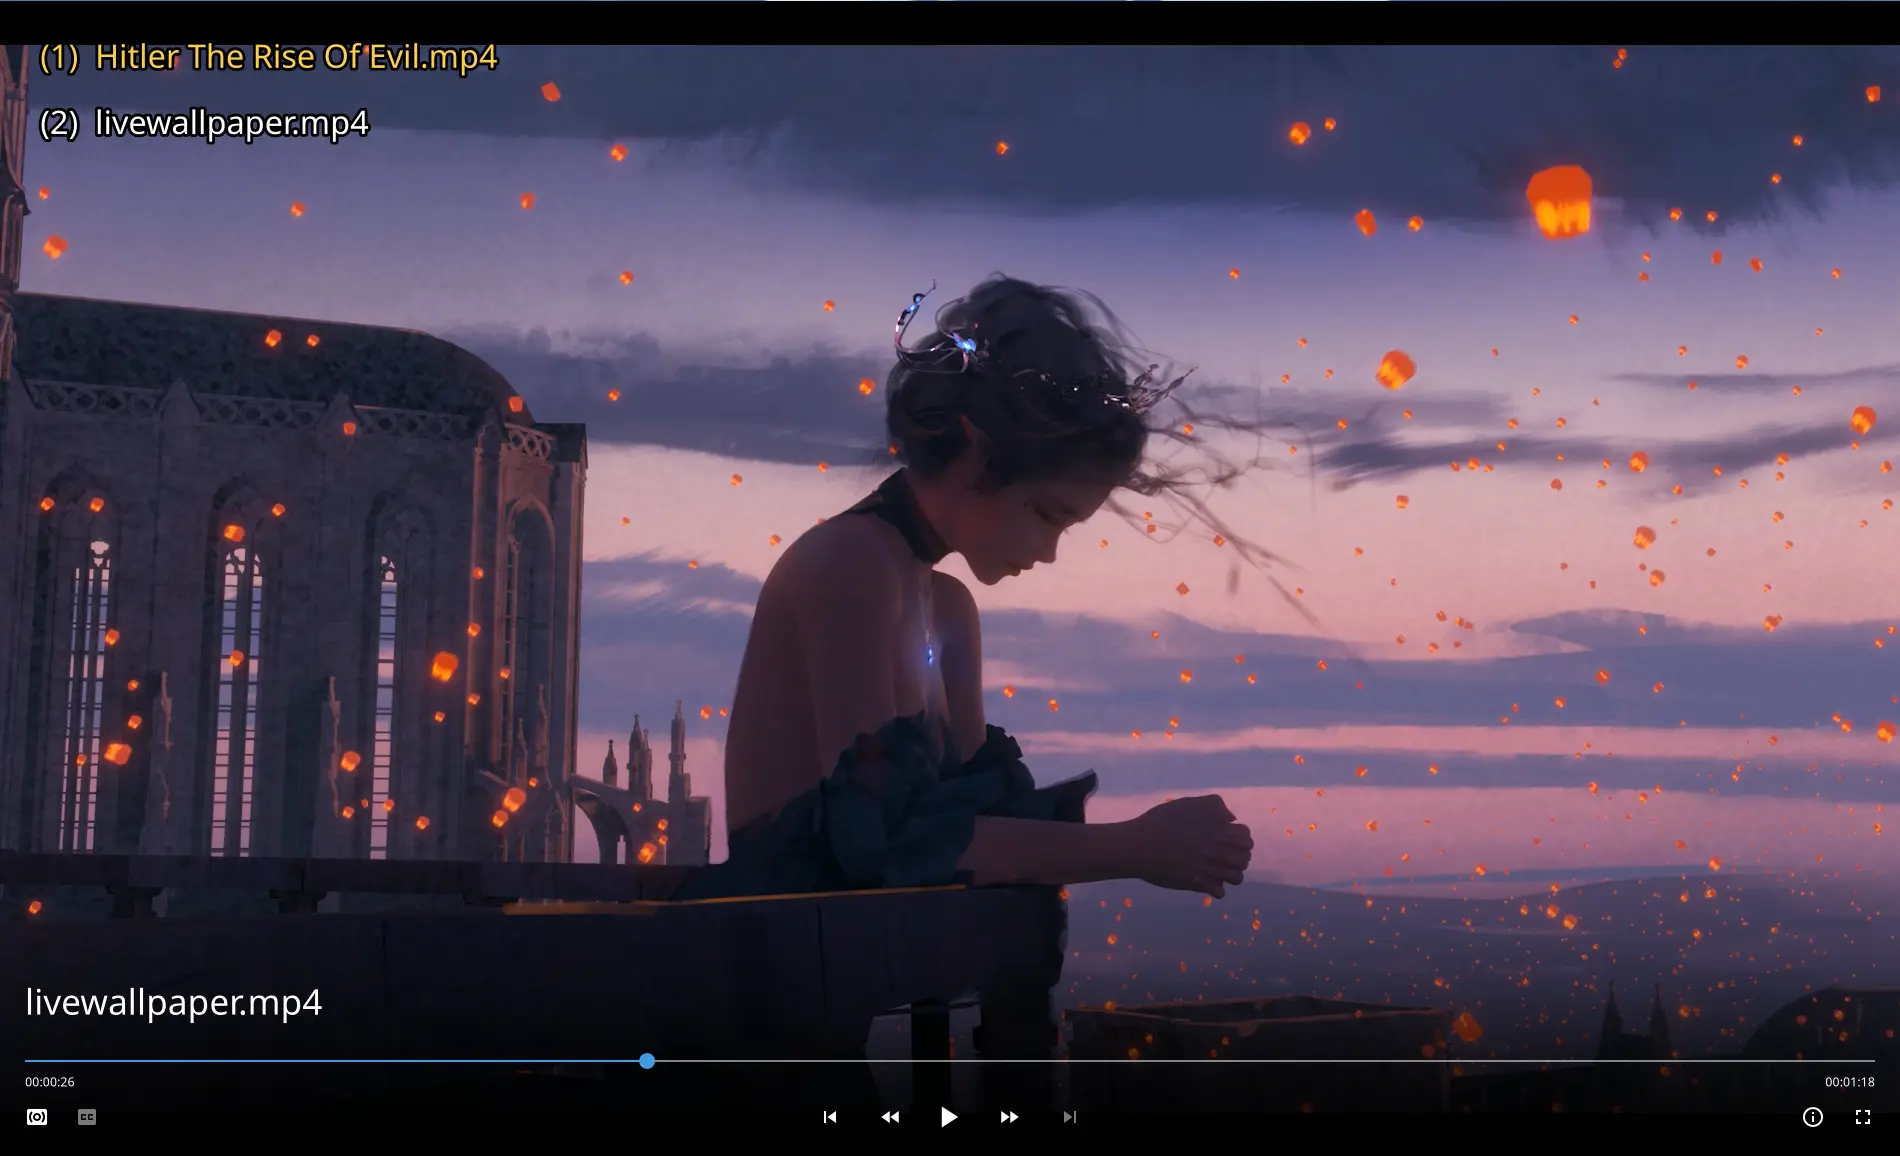The image size is (1900, 1156).
Task: Open the audio track selector icon
Action: coord(37,1117)
